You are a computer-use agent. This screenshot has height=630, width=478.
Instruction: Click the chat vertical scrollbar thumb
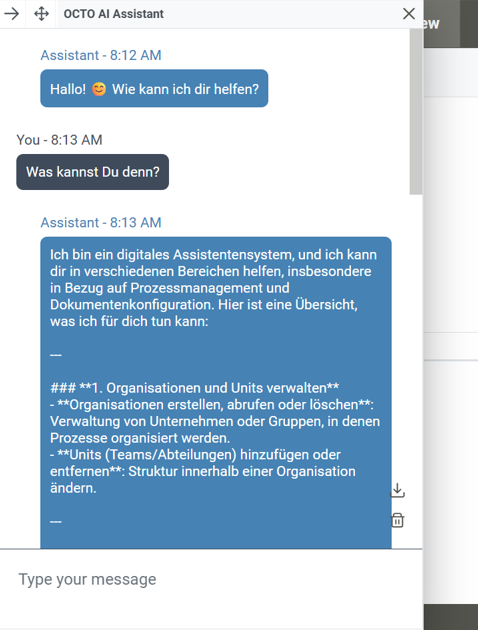tap(416, 112)
